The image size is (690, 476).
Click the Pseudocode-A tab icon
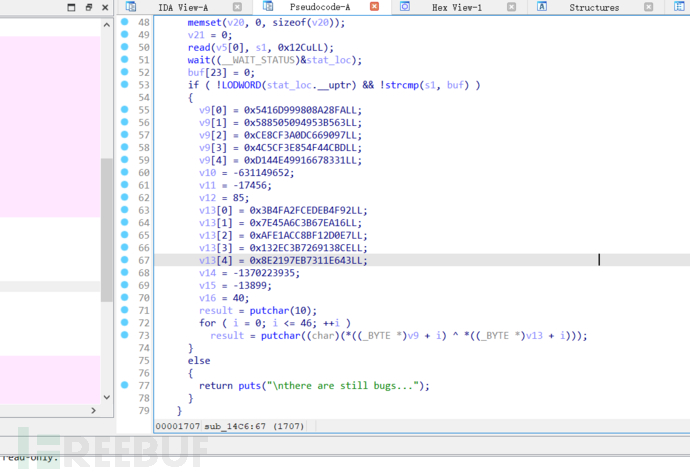(269, 7)
